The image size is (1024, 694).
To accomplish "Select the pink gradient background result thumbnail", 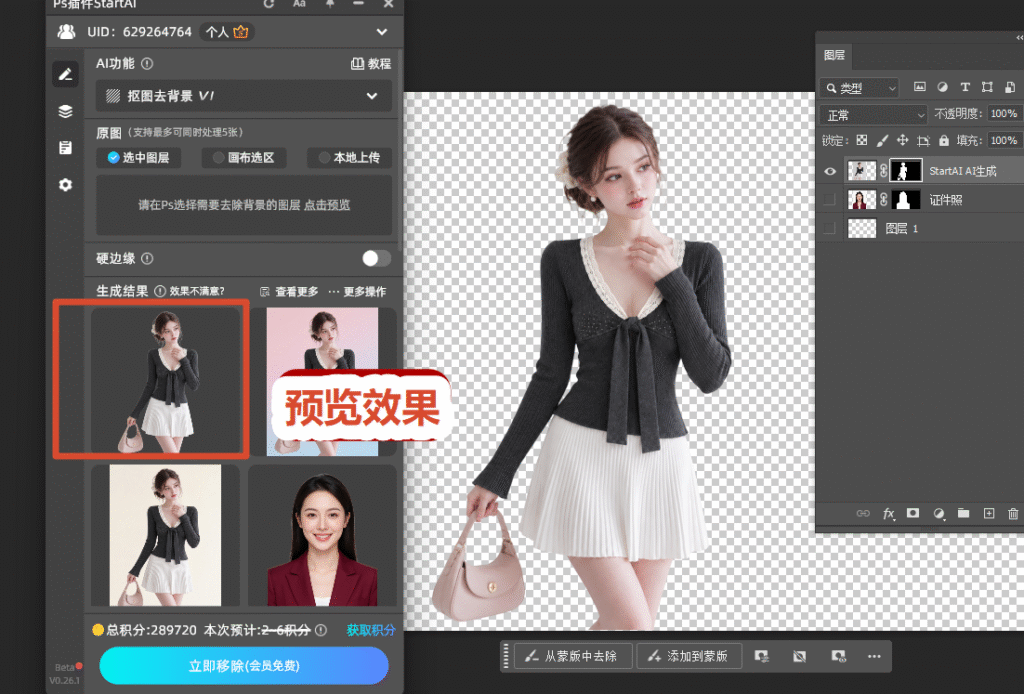I will coord(322,382).
